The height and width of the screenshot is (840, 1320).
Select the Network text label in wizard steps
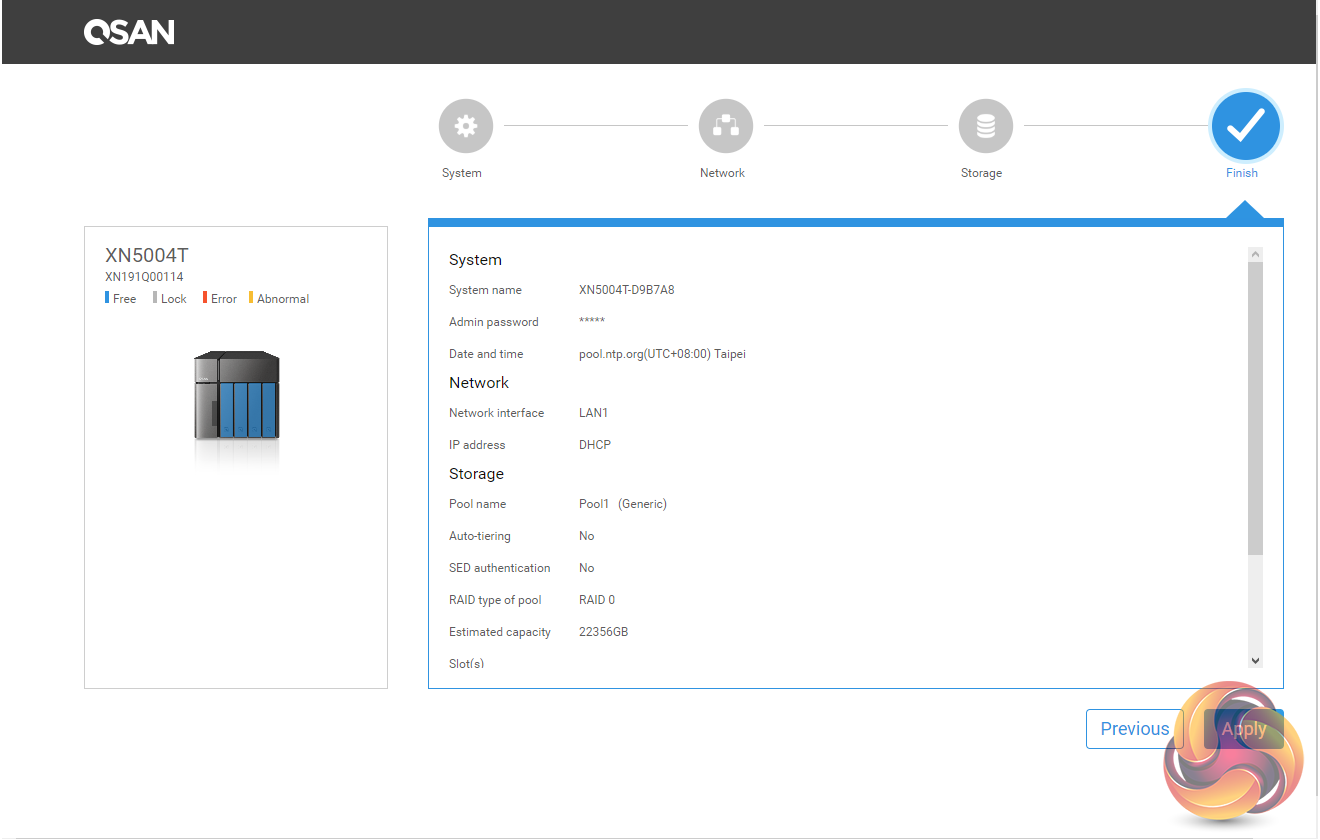click(722, 173)
